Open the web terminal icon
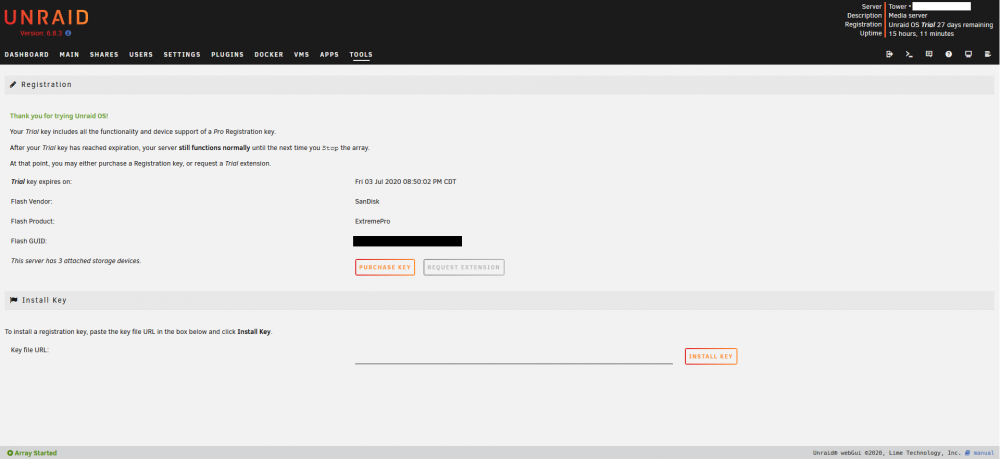 pyautogui.click(x=909, y=54)
